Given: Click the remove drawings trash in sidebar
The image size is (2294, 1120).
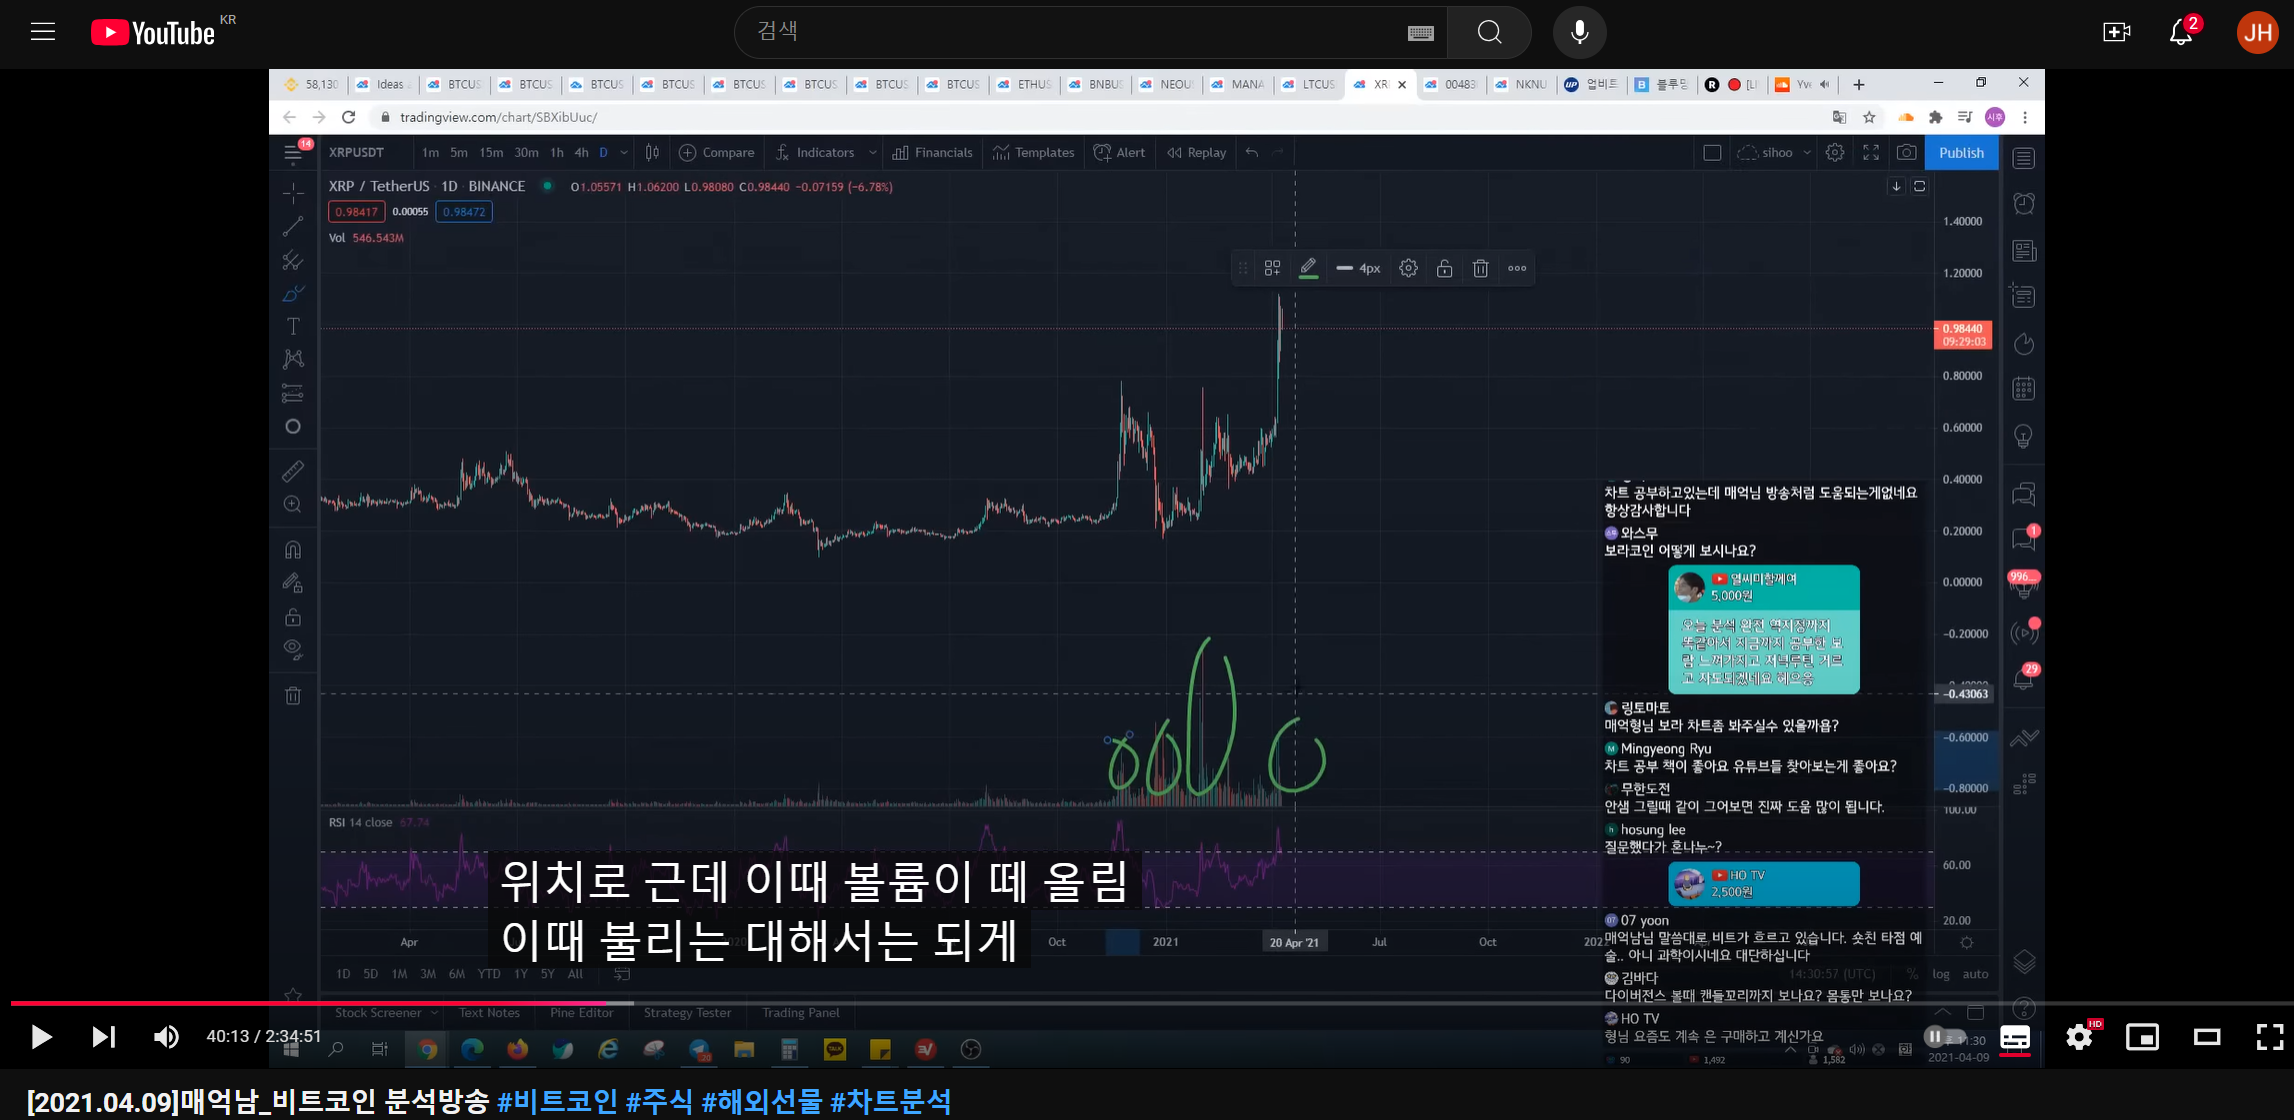Looking at the screenshot, I should tap(293, 695).
